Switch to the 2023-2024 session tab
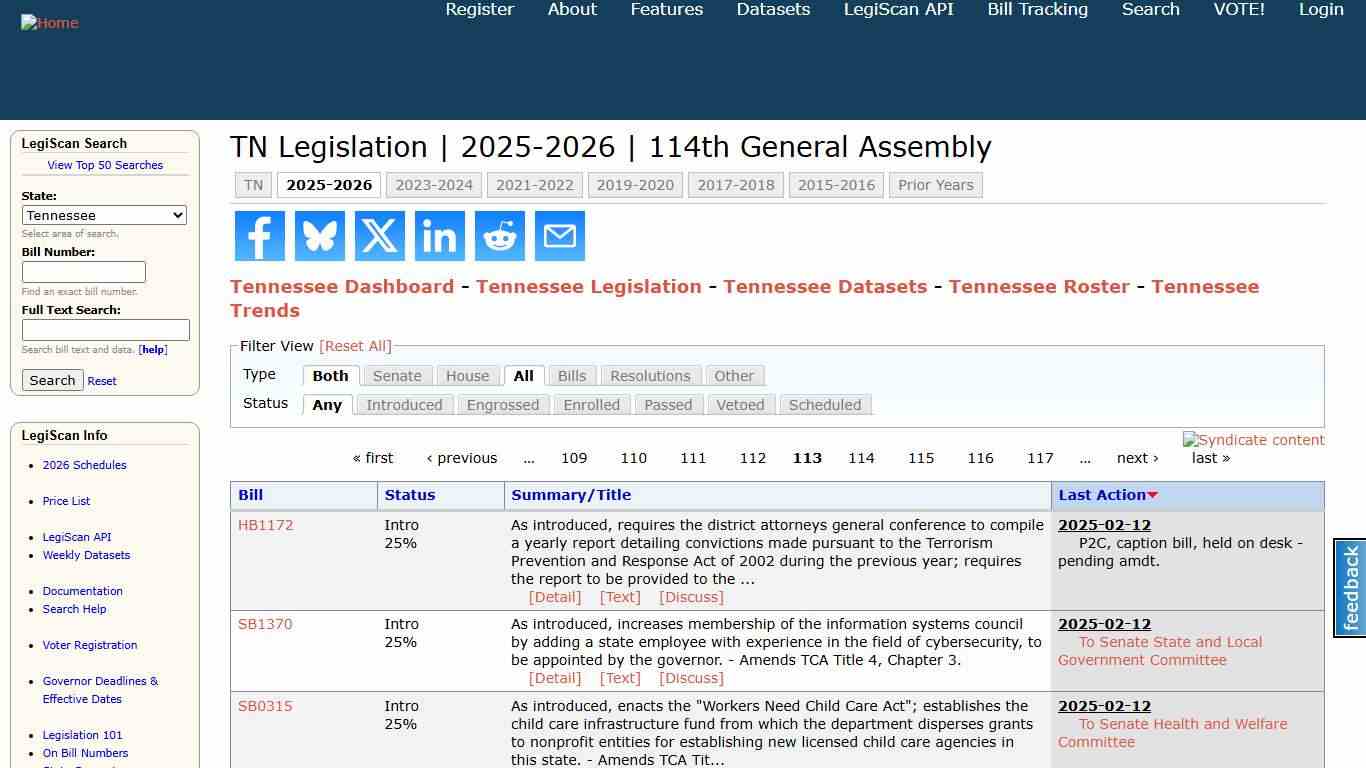The image size is (1366, 768). tap(434, 185)
